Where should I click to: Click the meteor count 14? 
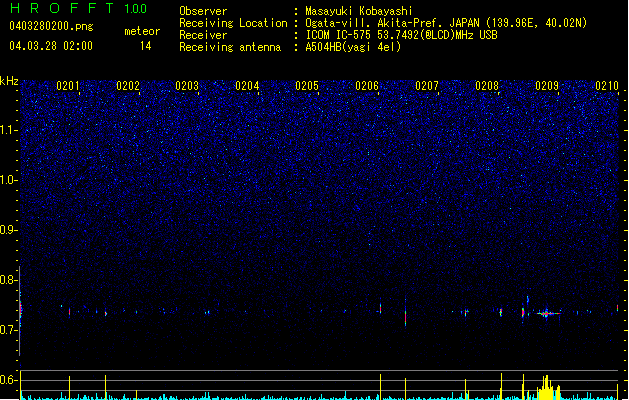pyautogui.click(x=146, y=46)
